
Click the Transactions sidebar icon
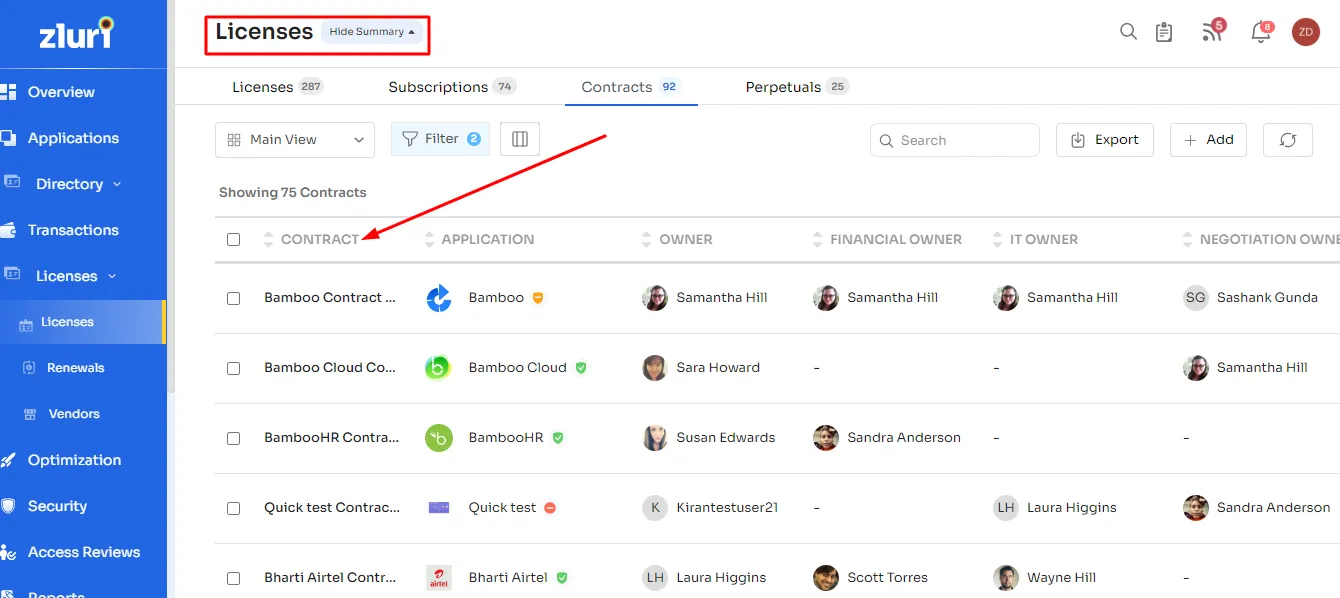pyautogui.click(x=8, y=230)
